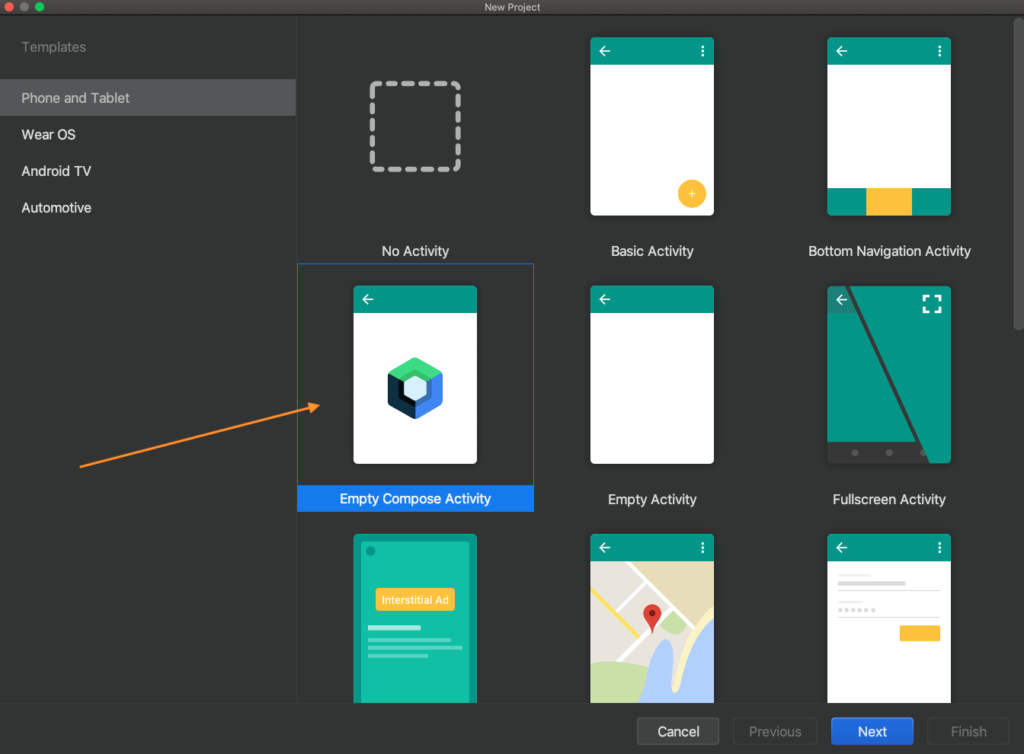Click the back arrow in Basic Activity preview
1024x754 pixels.
[605, 51]
